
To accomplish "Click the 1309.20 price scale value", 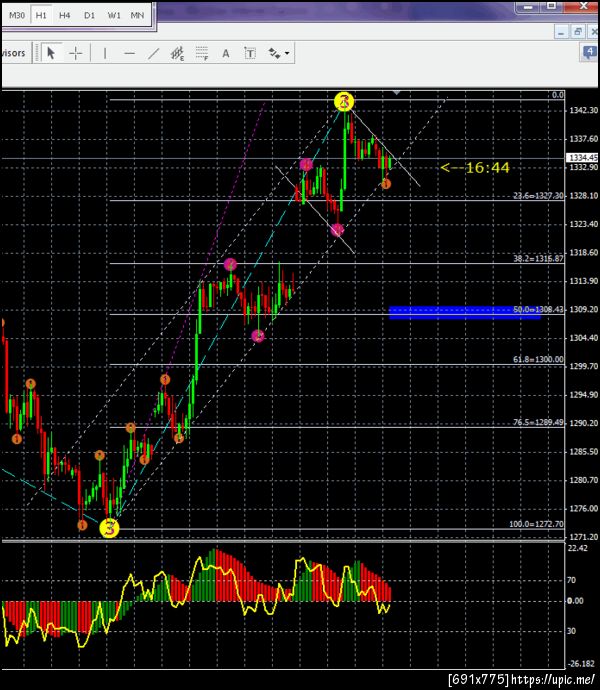I will pyautogui.click(x=584, y=309).
